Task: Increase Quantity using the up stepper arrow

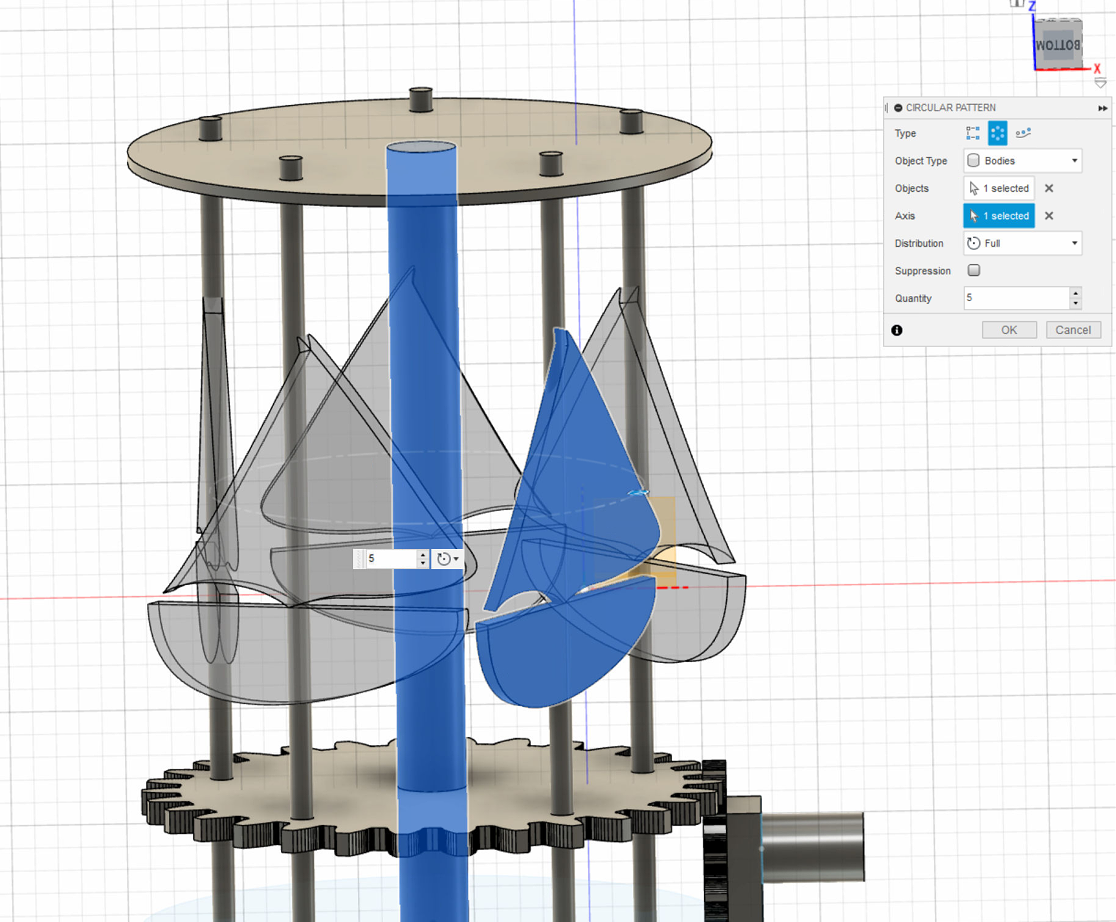Action: 1076,293
